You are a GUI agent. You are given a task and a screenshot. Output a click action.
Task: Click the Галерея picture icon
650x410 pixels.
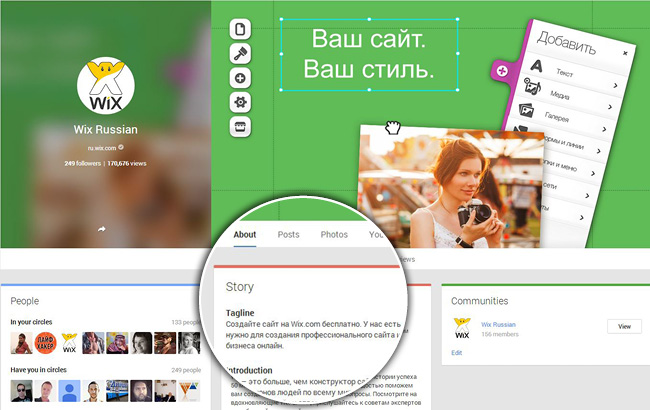526,110
